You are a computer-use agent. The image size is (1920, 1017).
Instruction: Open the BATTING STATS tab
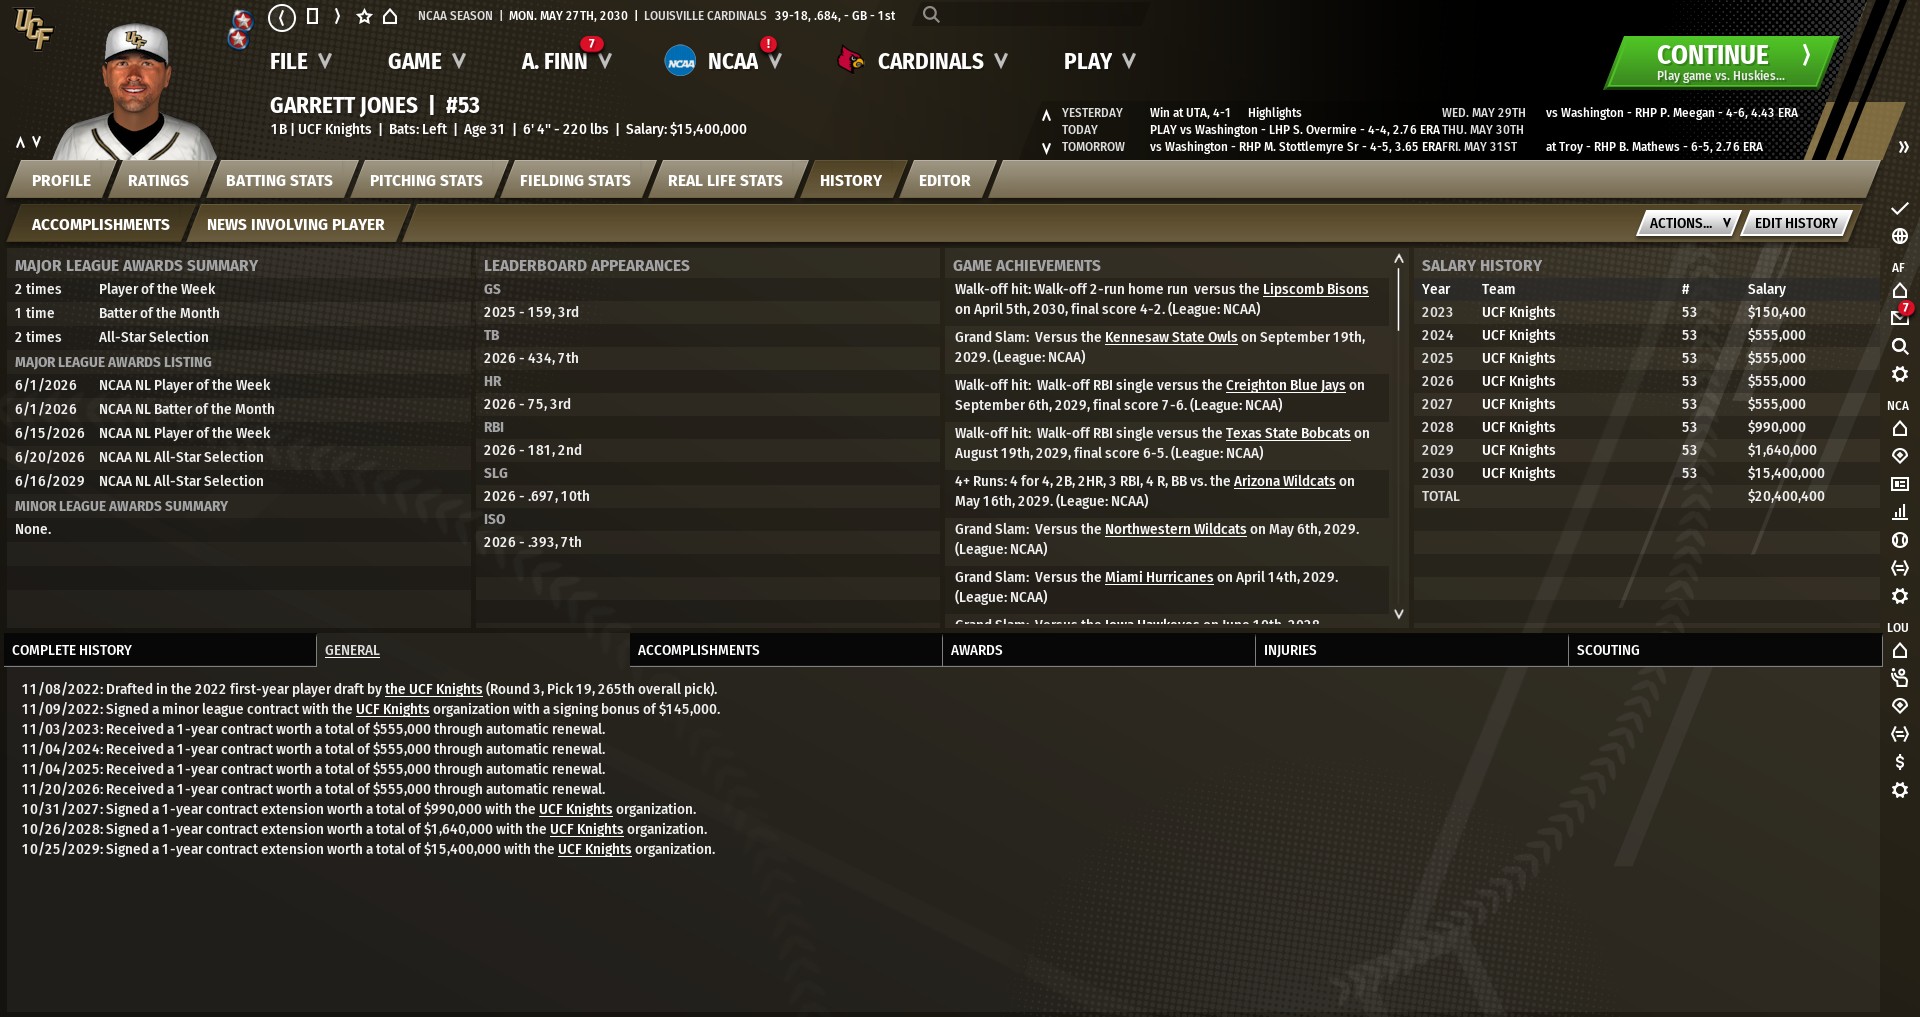click(x=279, y=180)
